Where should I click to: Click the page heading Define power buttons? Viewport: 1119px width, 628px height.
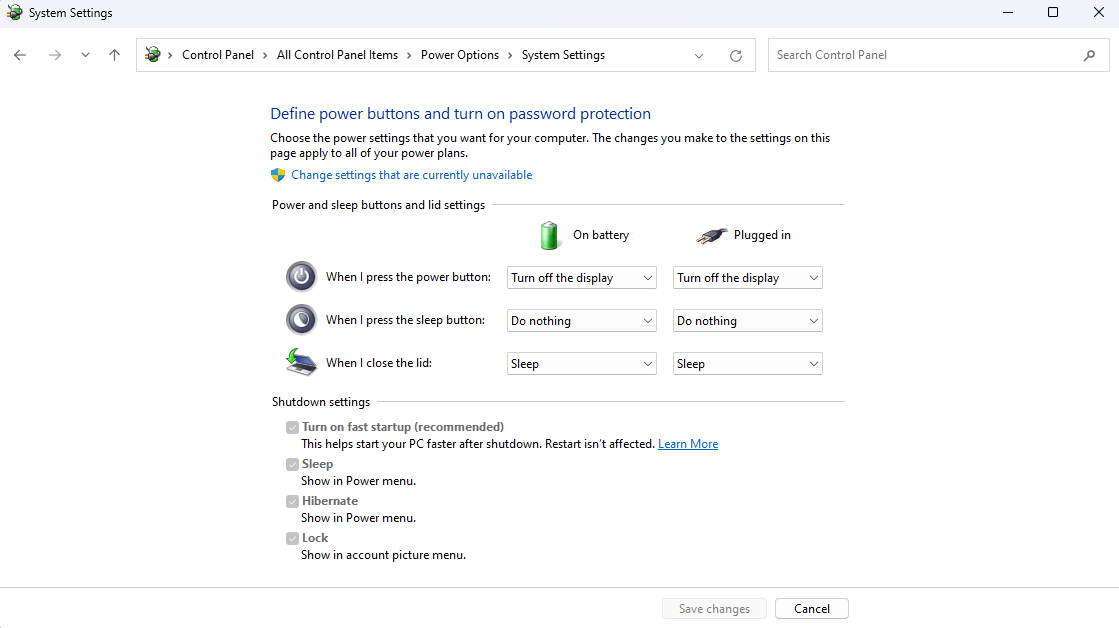coord(460,113)
